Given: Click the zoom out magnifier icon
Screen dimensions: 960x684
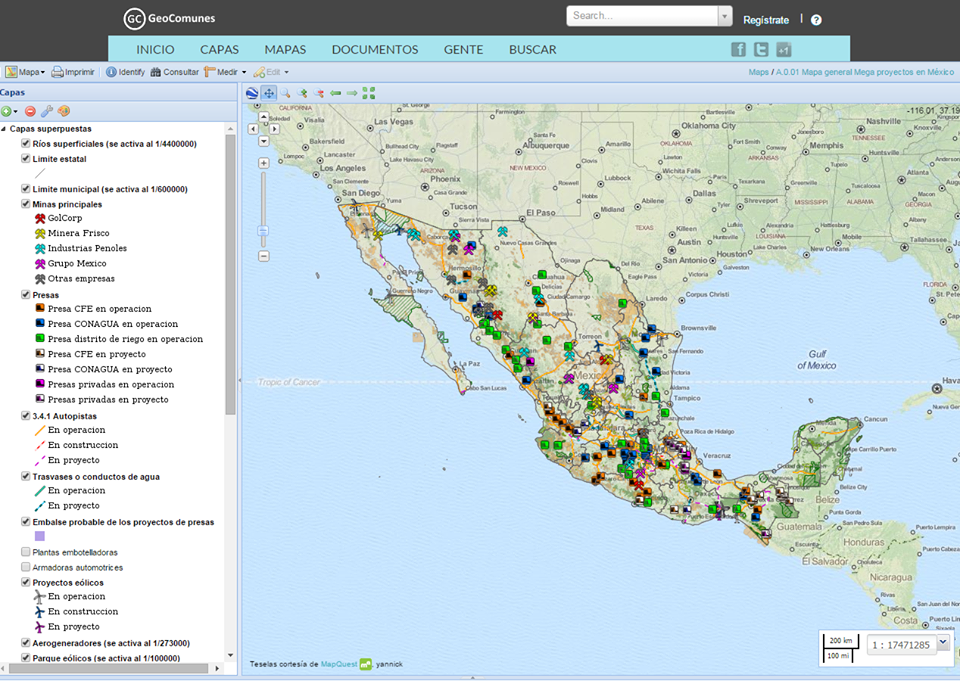Looking at the screenshot, I should (x=318, y=93).
